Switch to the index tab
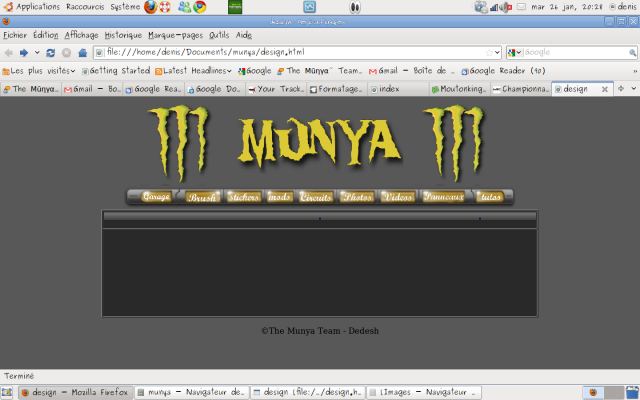640x400 pixels. pyautogui.click(x=398, y=89)
